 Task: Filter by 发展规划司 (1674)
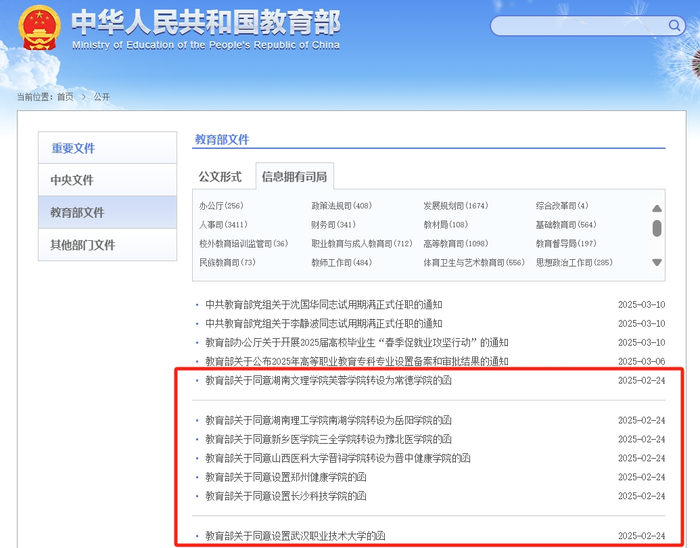click(456, 206)
